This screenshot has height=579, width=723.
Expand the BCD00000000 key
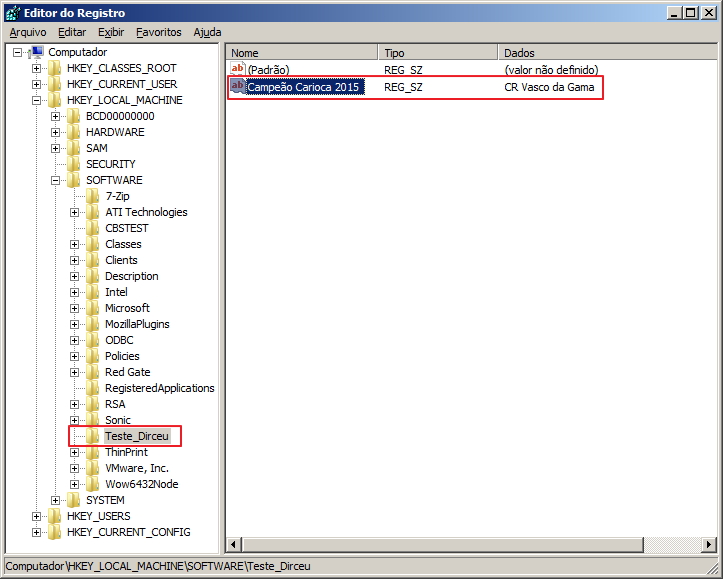[55, 117]
